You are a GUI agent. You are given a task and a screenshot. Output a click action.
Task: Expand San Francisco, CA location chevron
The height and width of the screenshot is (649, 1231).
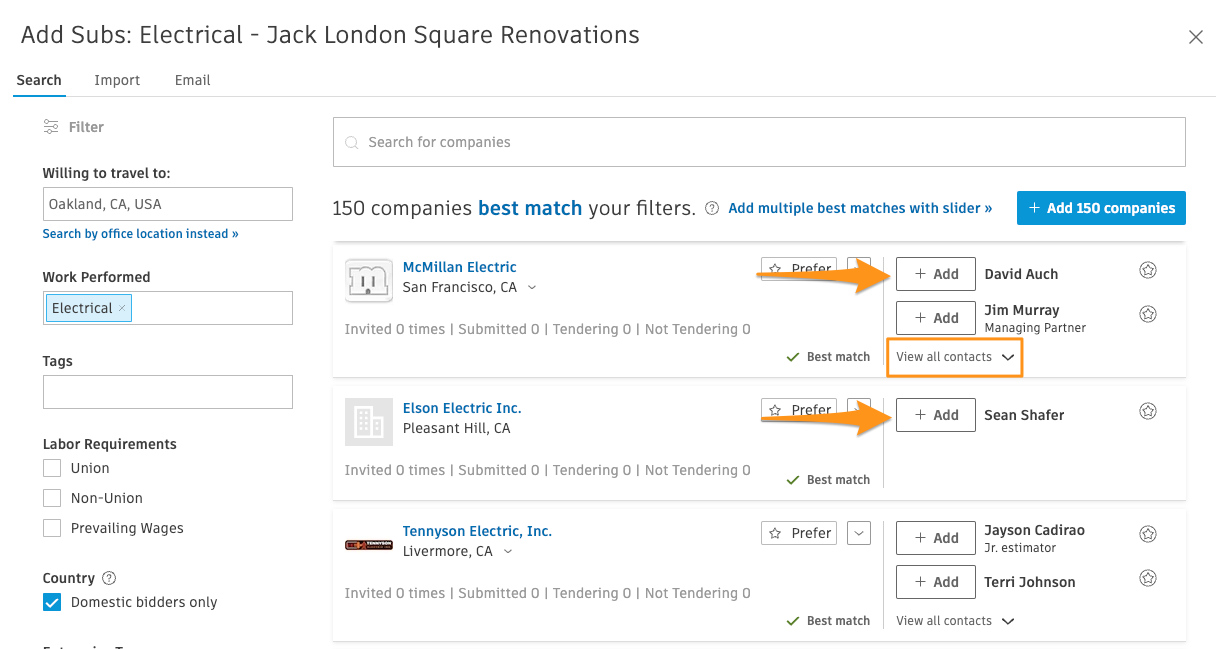[532, 288]
